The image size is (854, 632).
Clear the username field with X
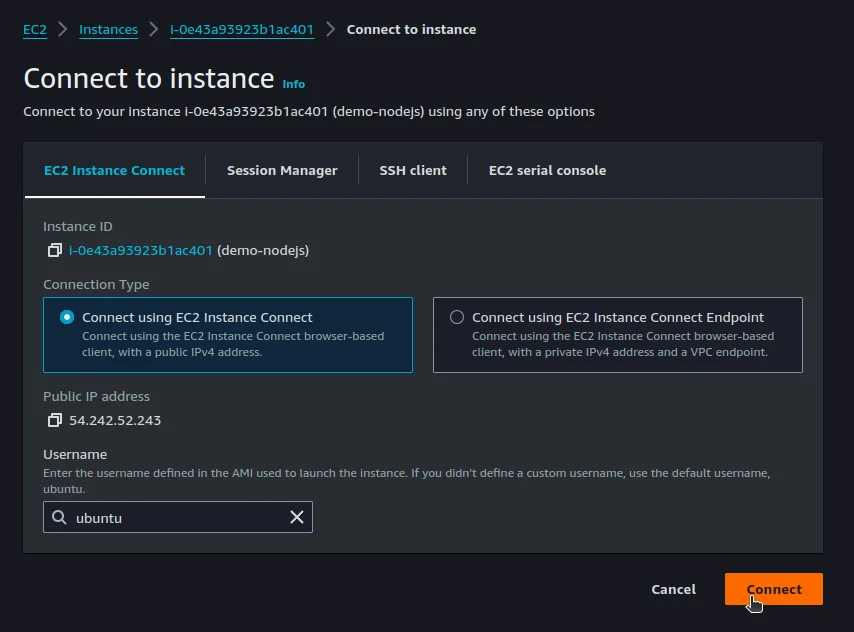point(297,517)
